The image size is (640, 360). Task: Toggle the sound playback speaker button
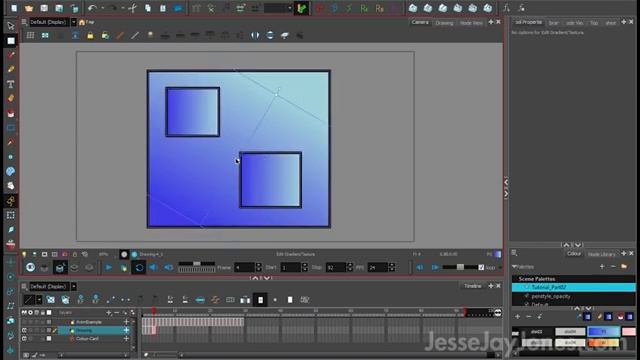point(153,267)
